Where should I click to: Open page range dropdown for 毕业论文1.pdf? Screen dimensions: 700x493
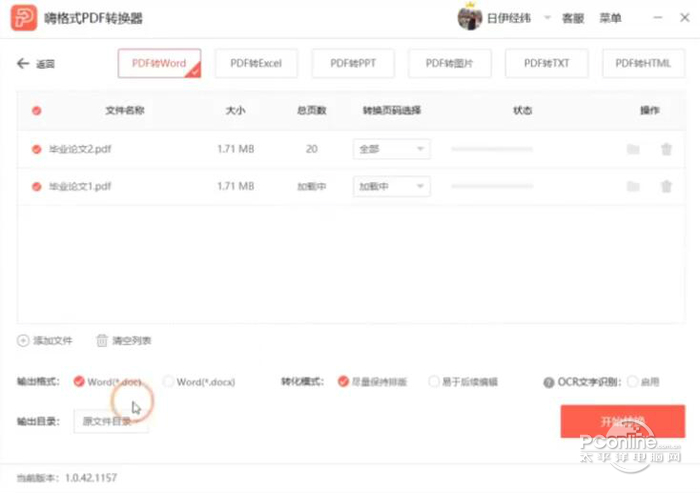392,186
